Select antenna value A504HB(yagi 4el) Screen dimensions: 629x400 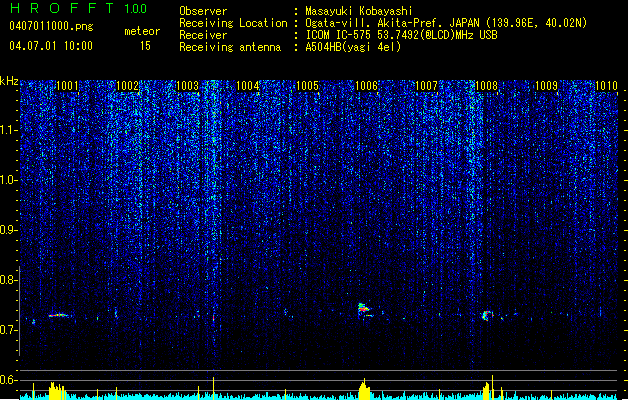(x=353, y=47)
